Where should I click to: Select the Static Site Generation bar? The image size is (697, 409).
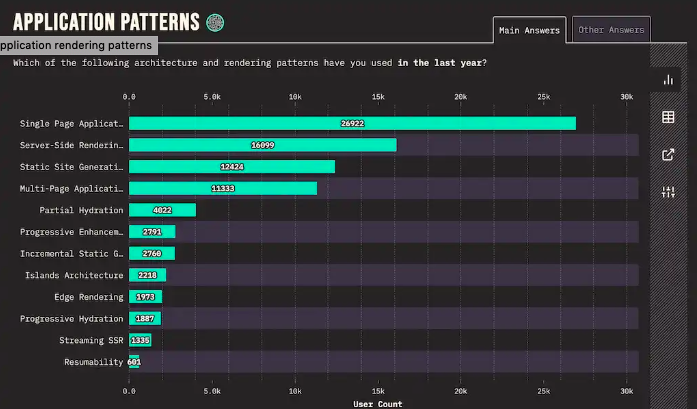pyautogui.click(x=232, y=167)
